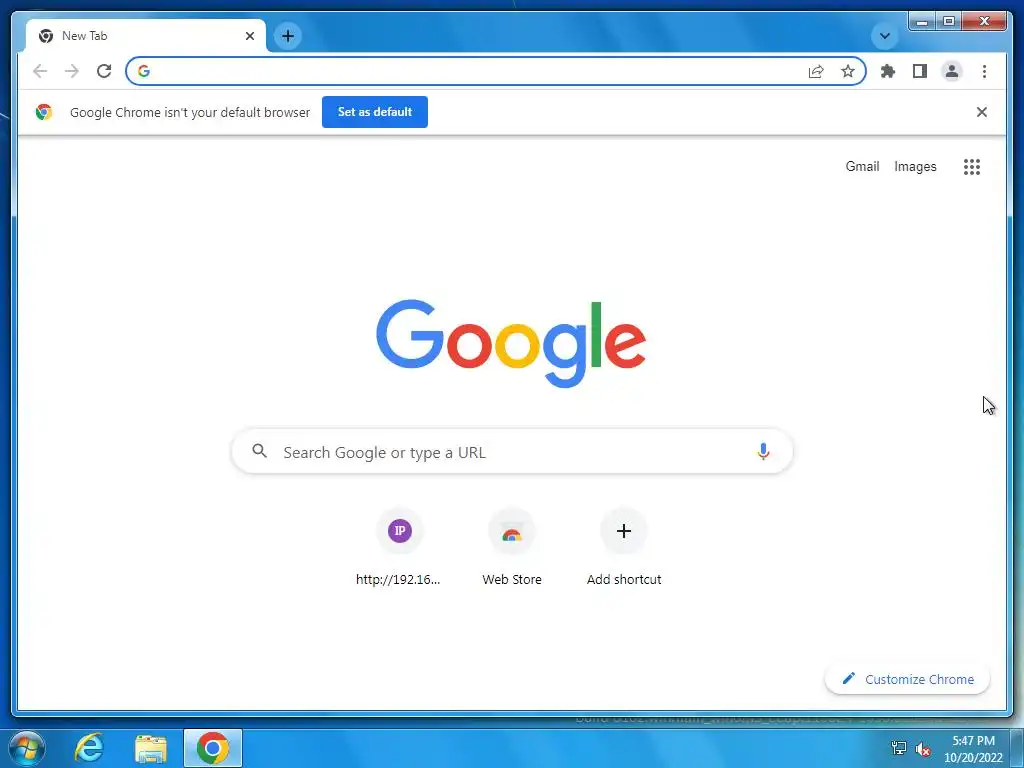Expand the tab search dropdown arrow
This screenshot has height=768, width=1024.
pyautogui.click(x=884, y=36)
